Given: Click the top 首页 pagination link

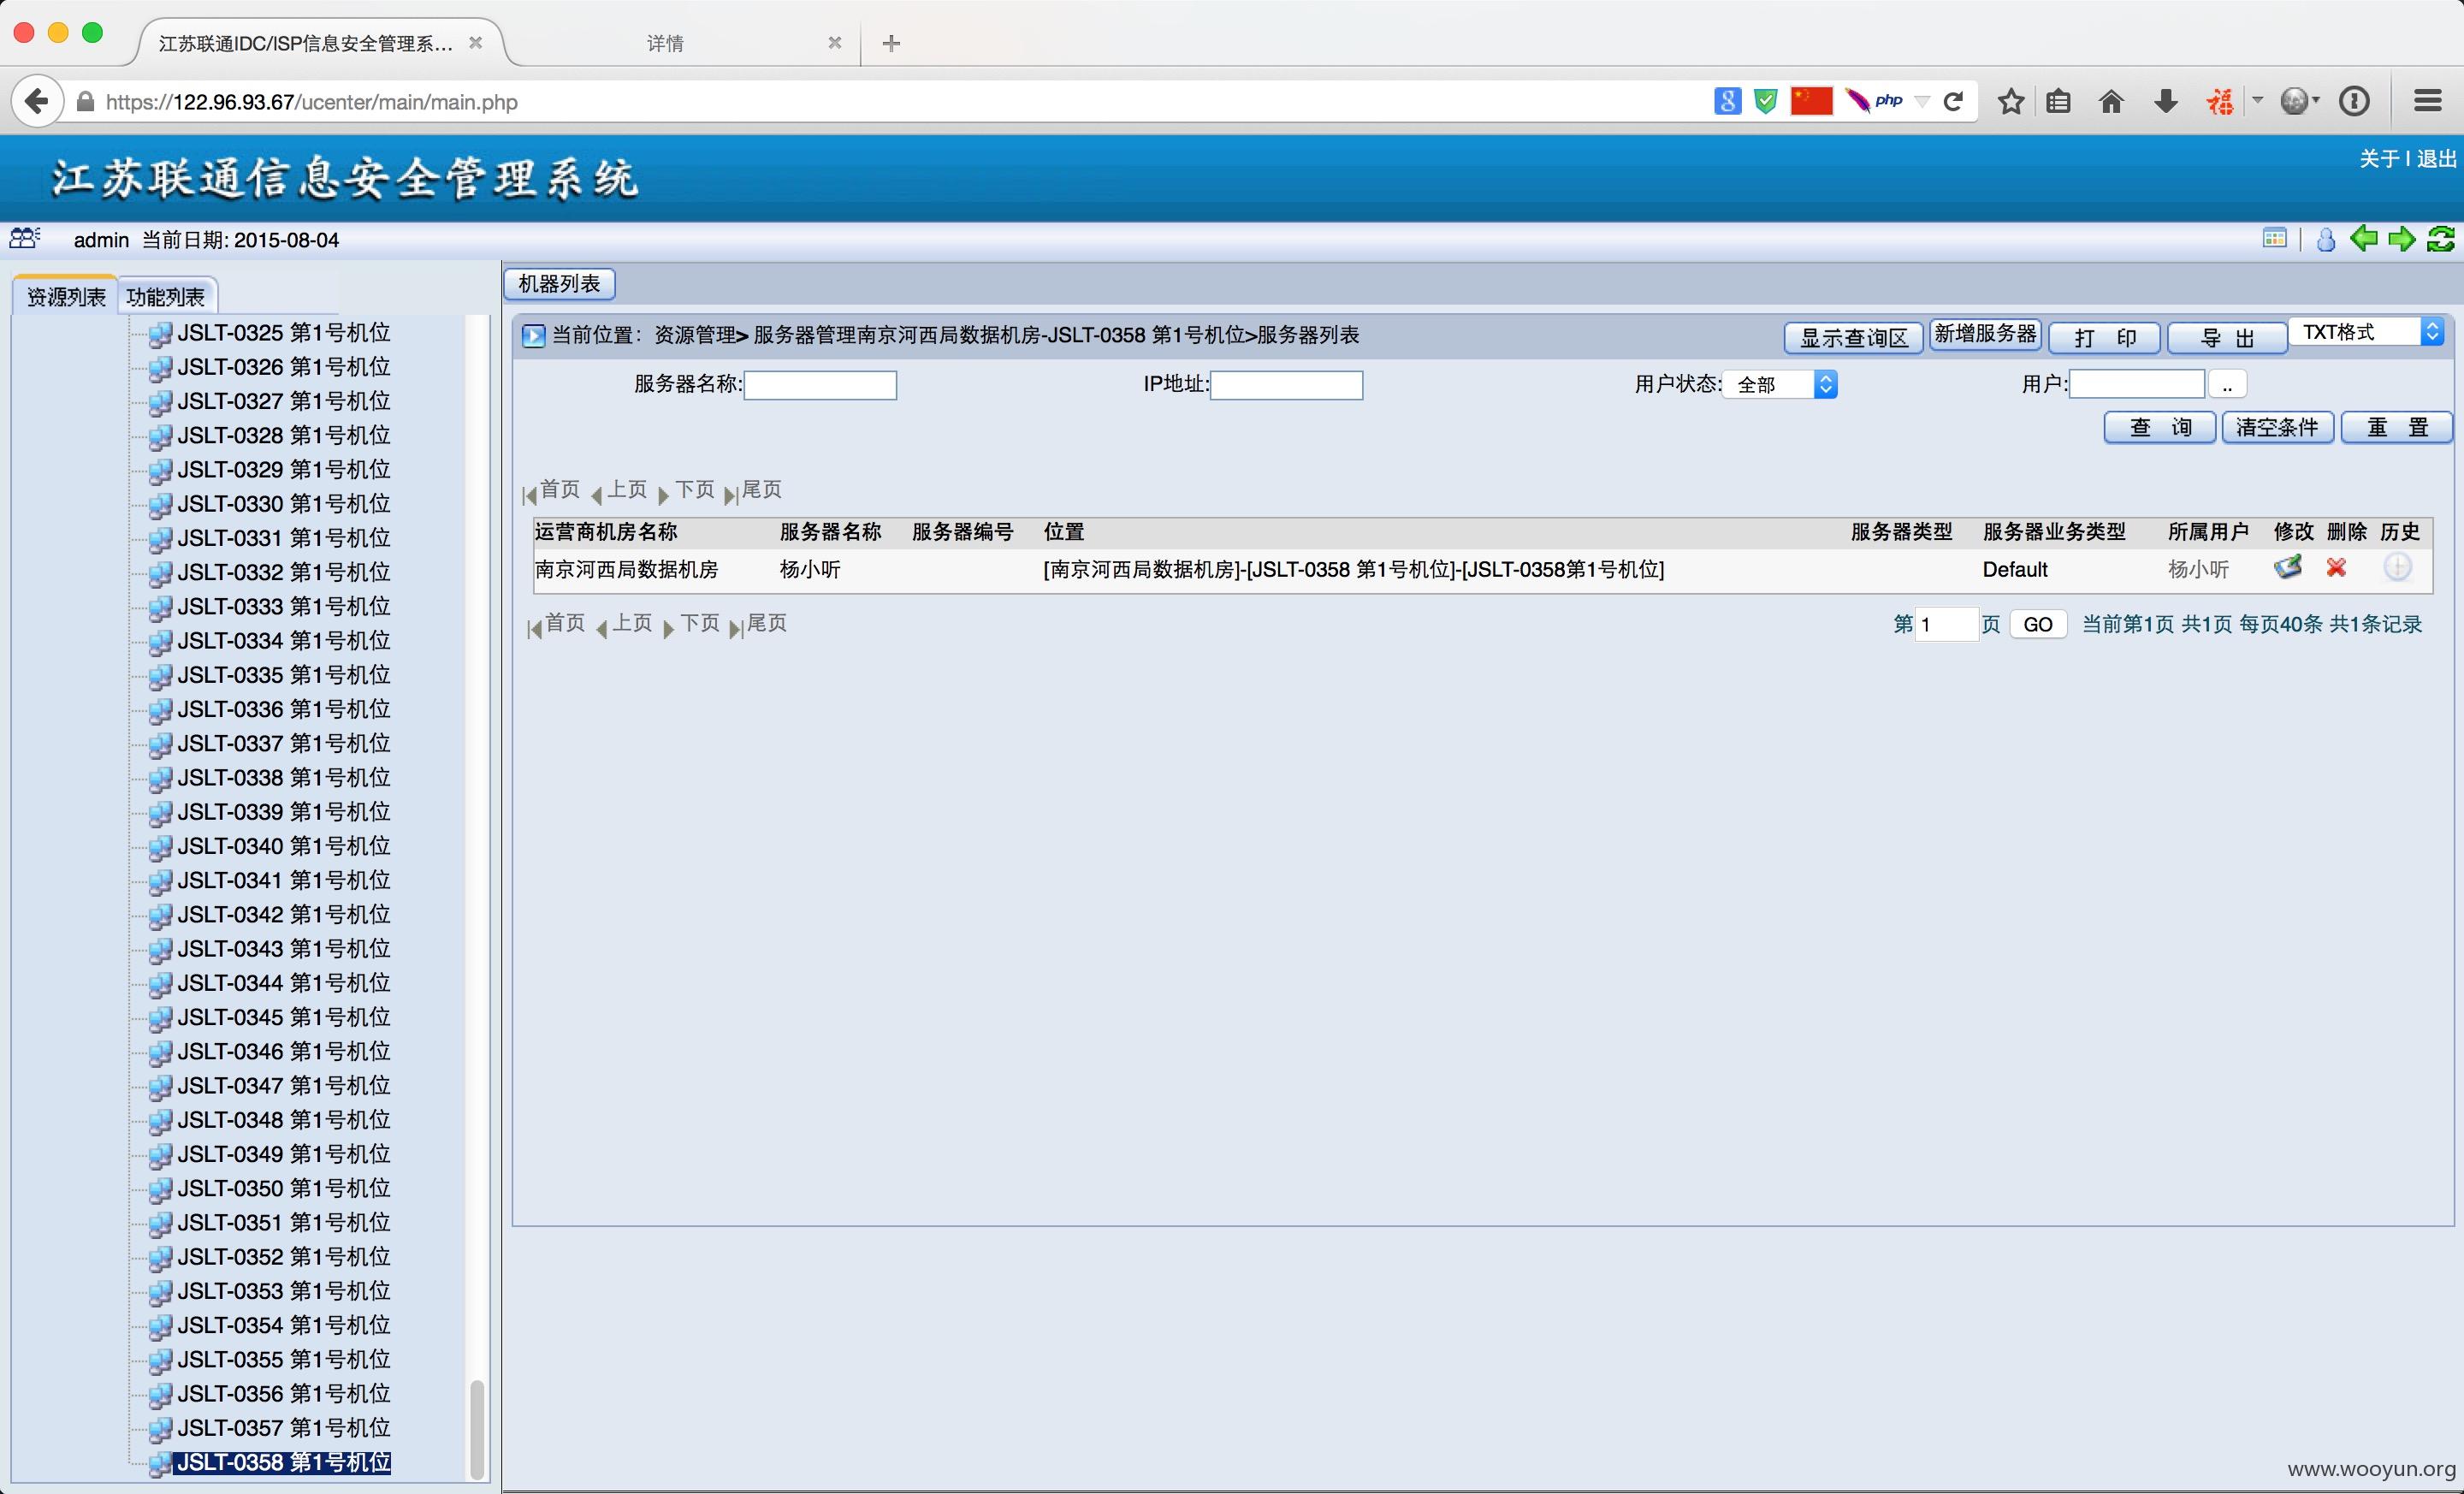Looking at the screenshot, I should 560,489.
